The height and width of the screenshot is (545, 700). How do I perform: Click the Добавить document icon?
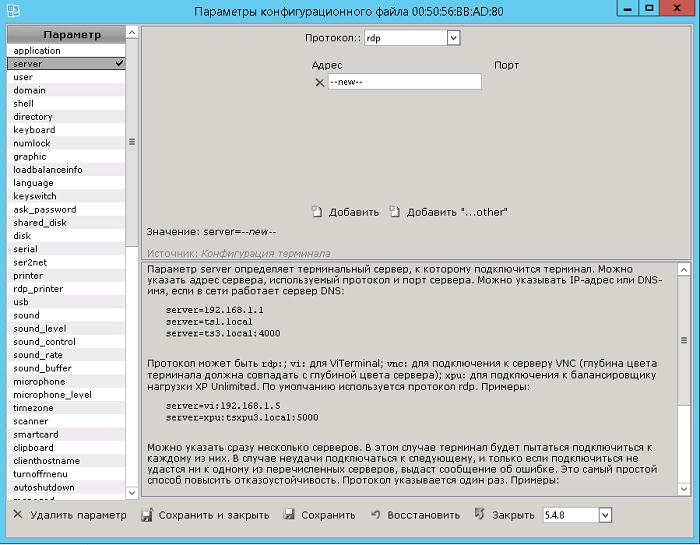[316, 211]
